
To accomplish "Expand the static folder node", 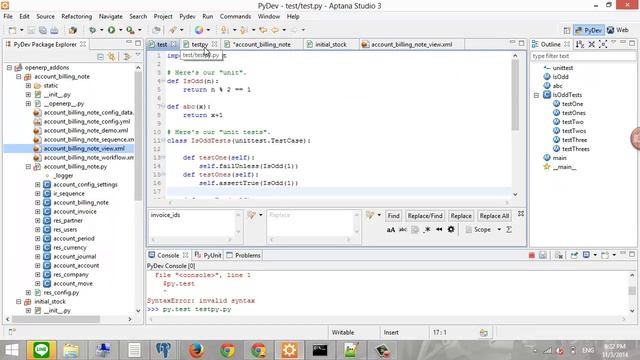I will [x=28, y=85].
